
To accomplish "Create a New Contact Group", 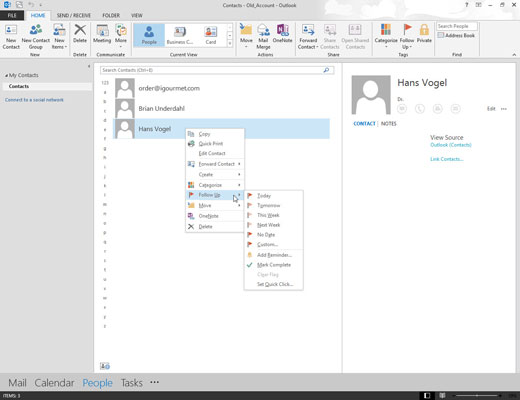I will tap(36, 37).
